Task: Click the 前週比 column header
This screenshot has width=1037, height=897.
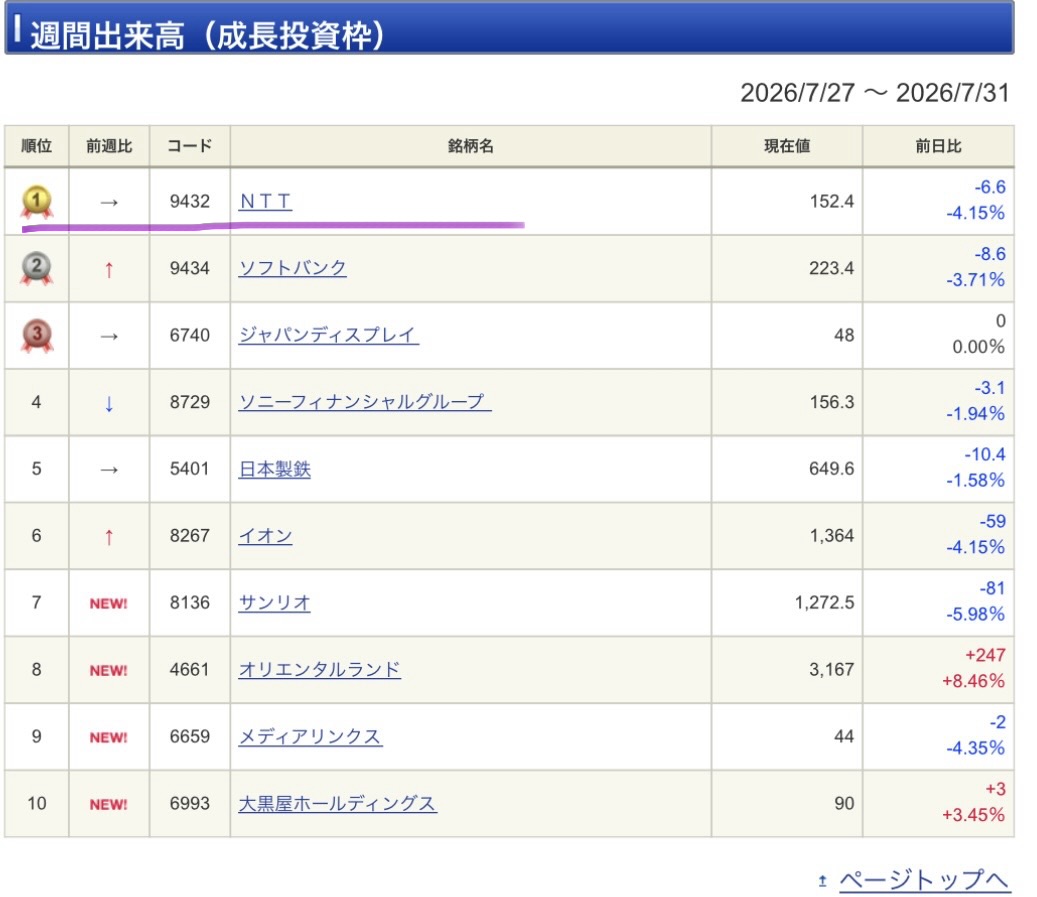Action: point(109,146)
